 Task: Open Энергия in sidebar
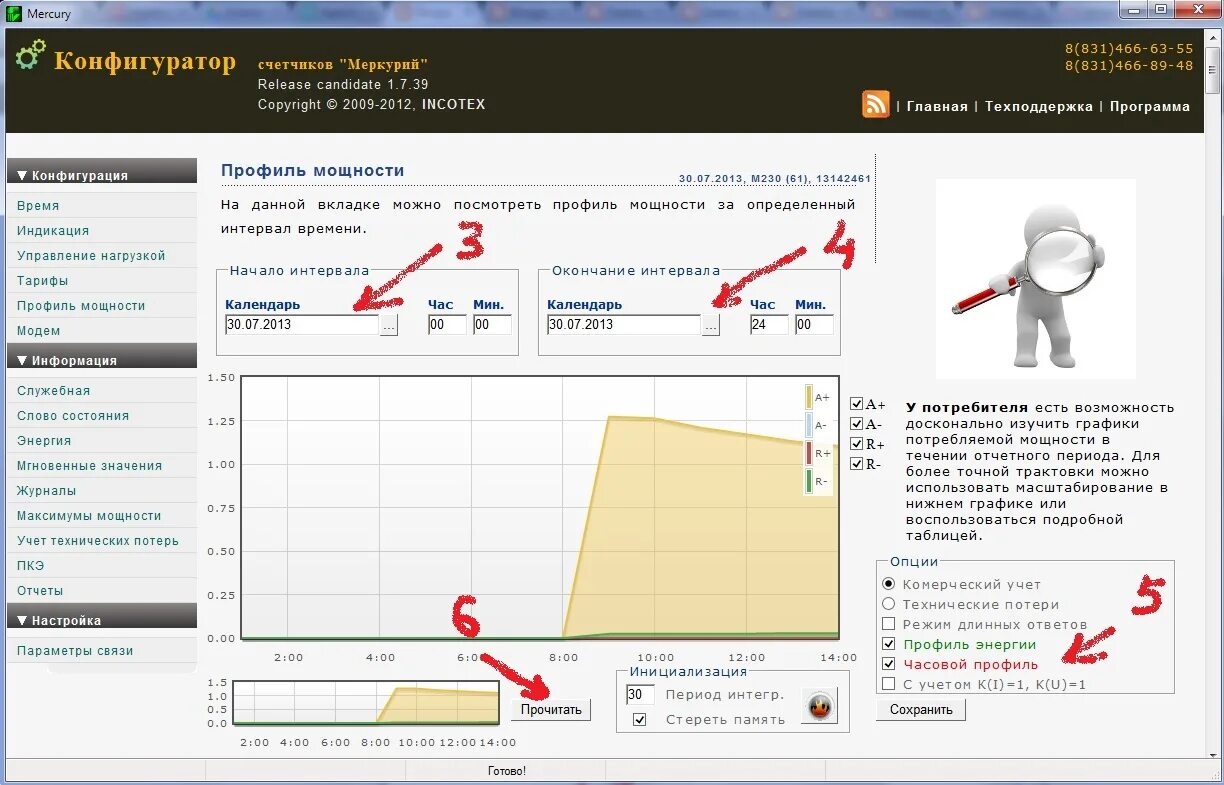click(44, 440)
